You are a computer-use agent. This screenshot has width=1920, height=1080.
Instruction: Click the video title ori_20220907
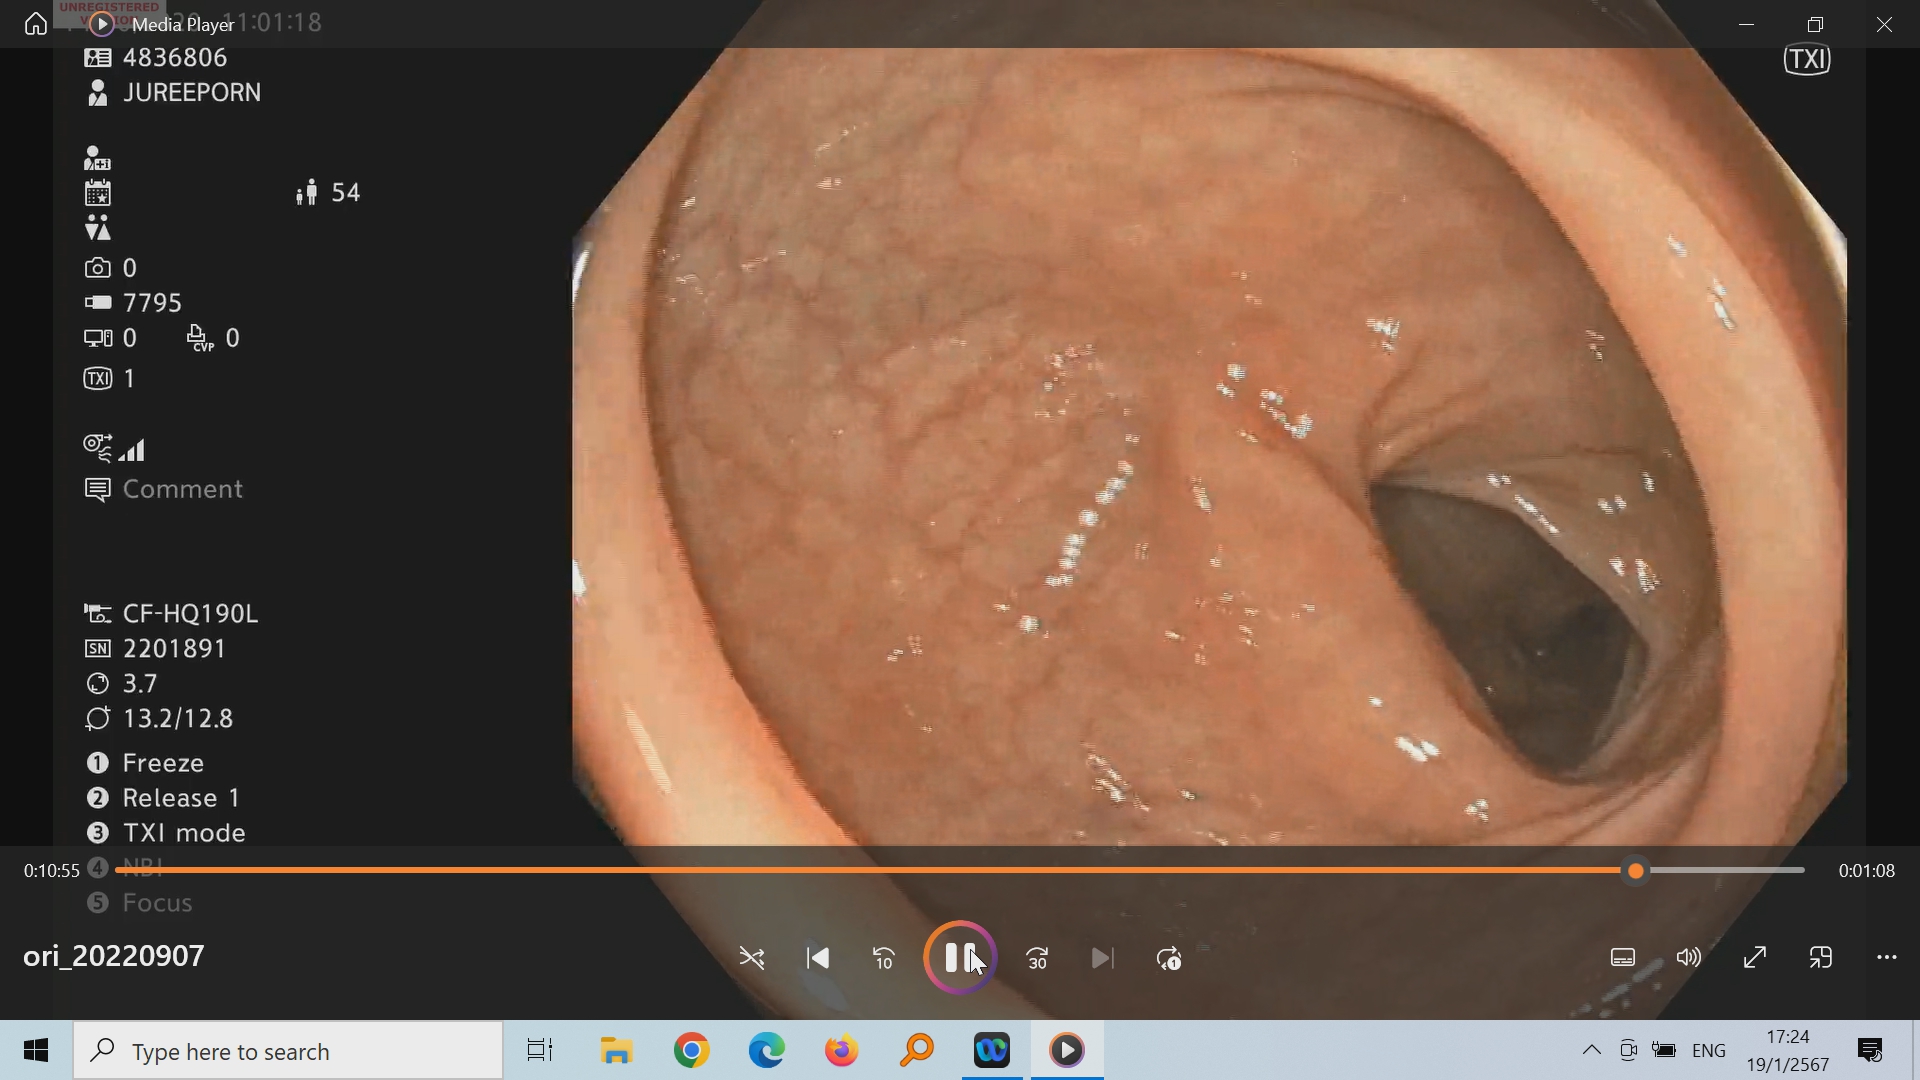tap(114, 956)
